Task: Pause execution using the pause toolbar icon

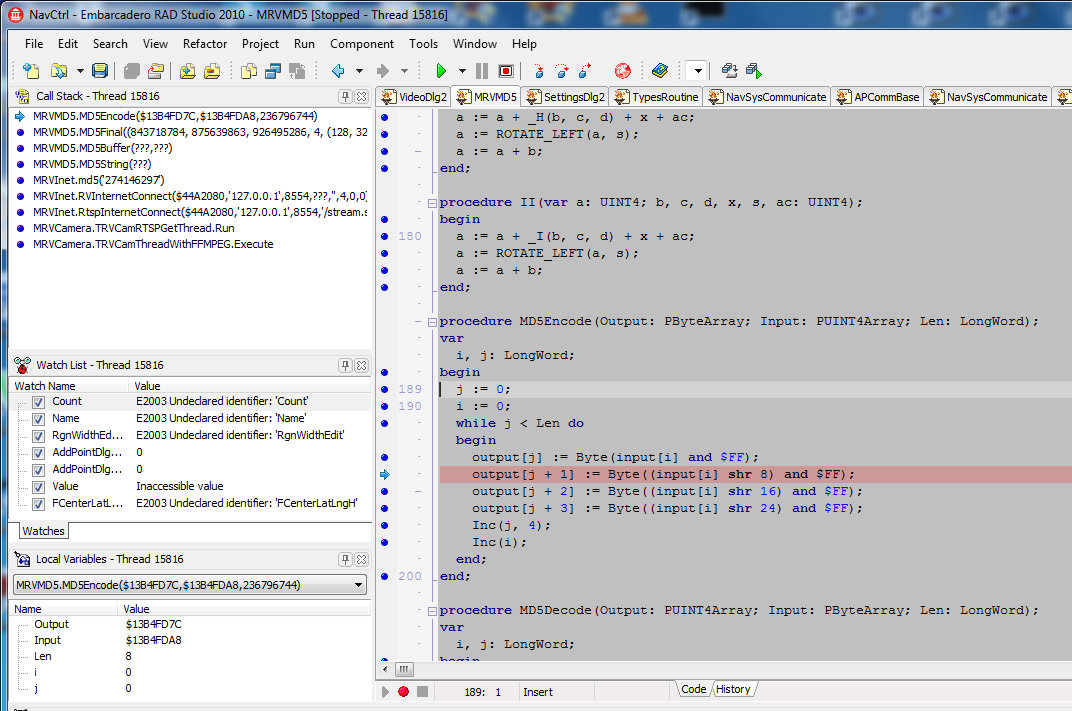Action: [482, 71]
